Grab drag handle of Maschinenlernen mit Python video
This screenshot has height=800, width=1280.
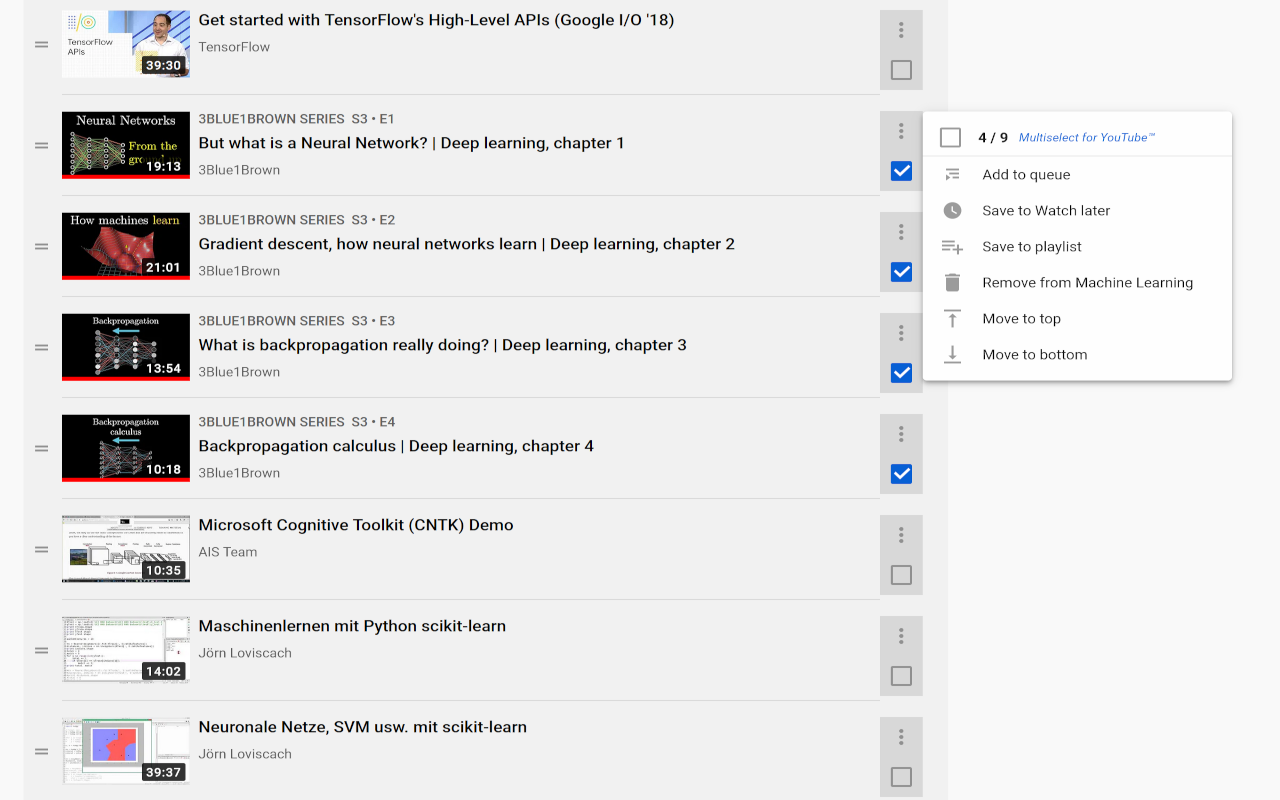tap(42, 650)
